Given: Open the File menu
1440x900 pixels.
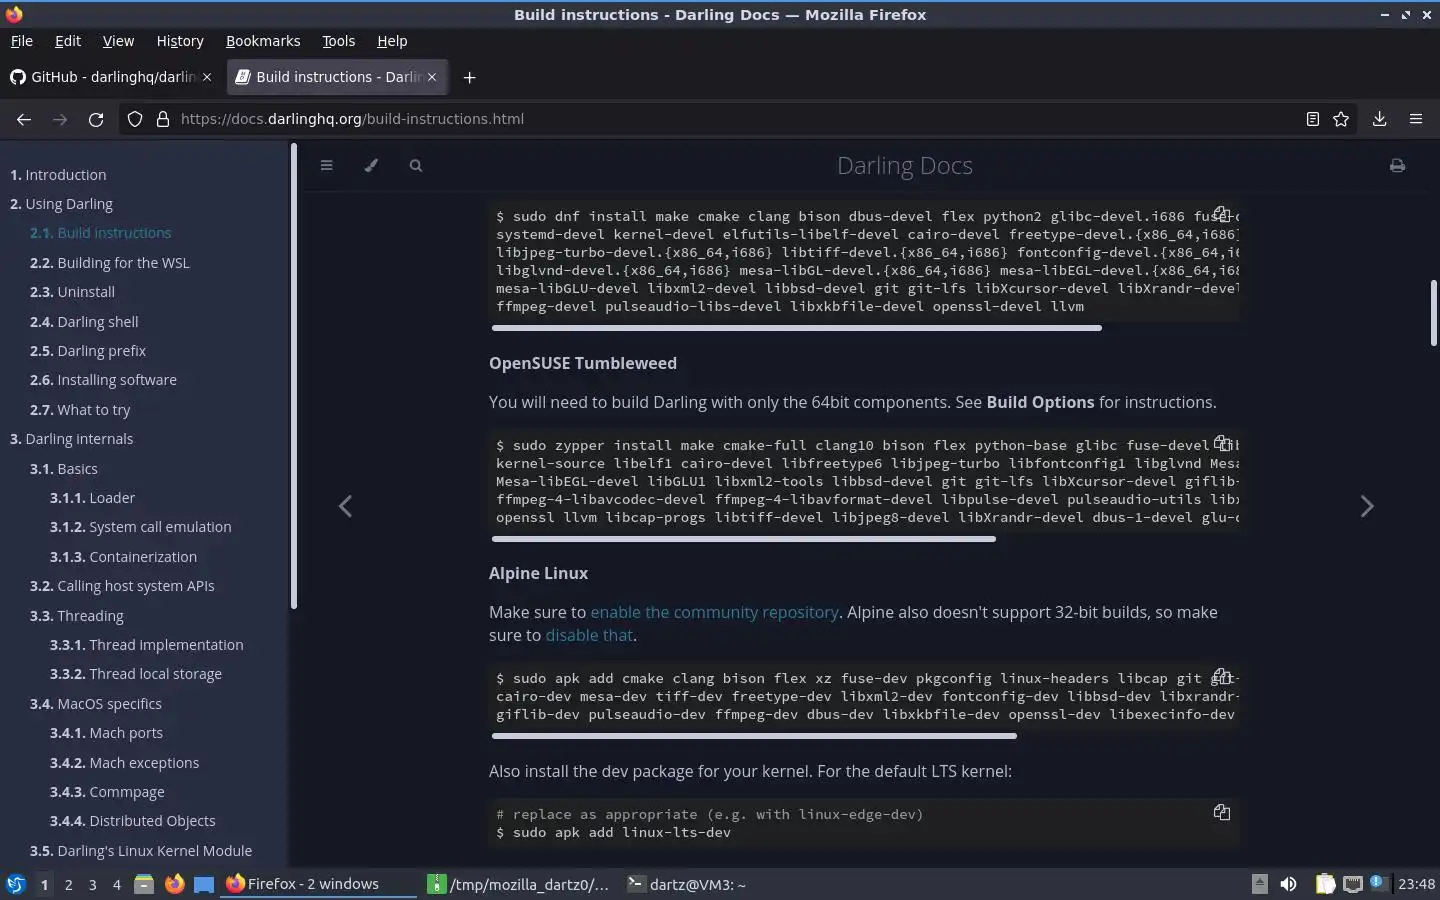Looking at the screenshot, I should (22, 41).
